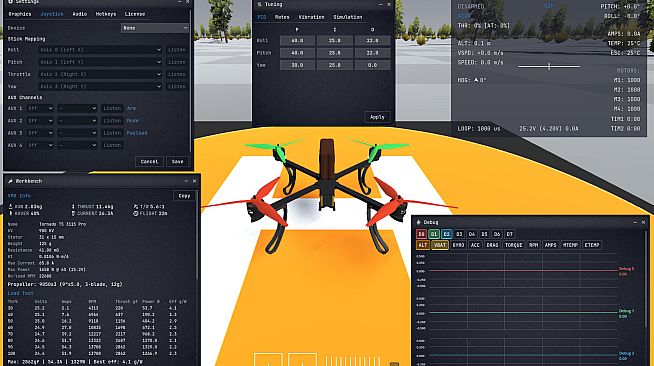Minimize the Tuning window

[x=380, y=5]
